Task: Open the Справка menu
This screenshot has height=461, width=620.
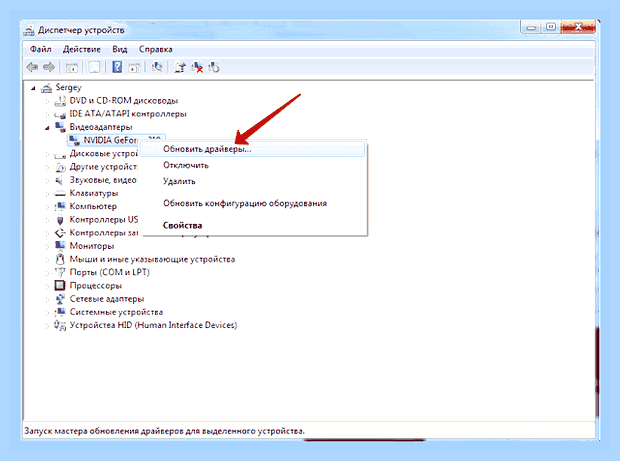Action: click(x=155, y=49)
